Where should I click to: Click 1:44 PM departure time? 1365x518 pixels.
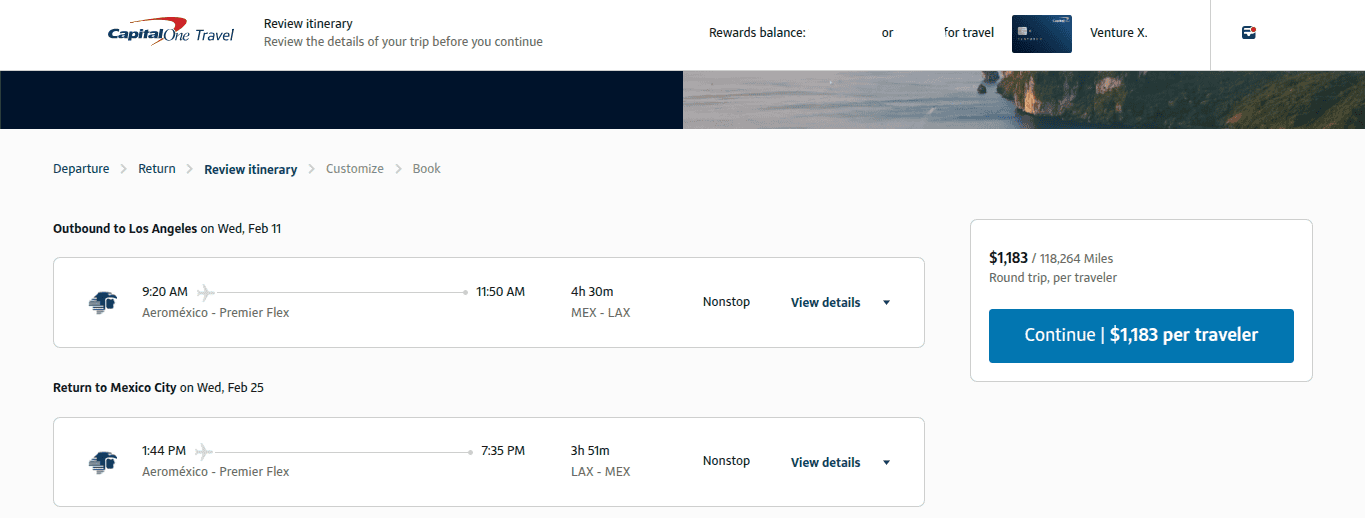click(x=165, y=451)
